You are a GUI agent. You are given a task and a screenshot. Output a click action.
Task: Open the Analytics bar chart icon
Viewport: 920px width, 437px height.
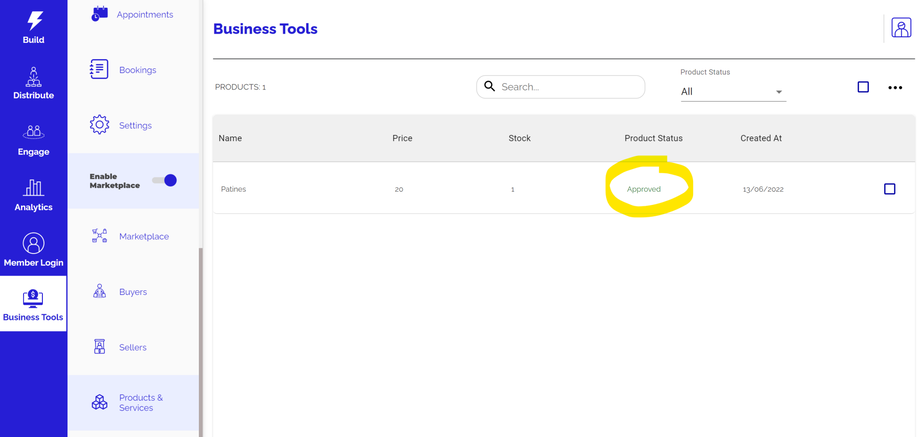[33, 188]
